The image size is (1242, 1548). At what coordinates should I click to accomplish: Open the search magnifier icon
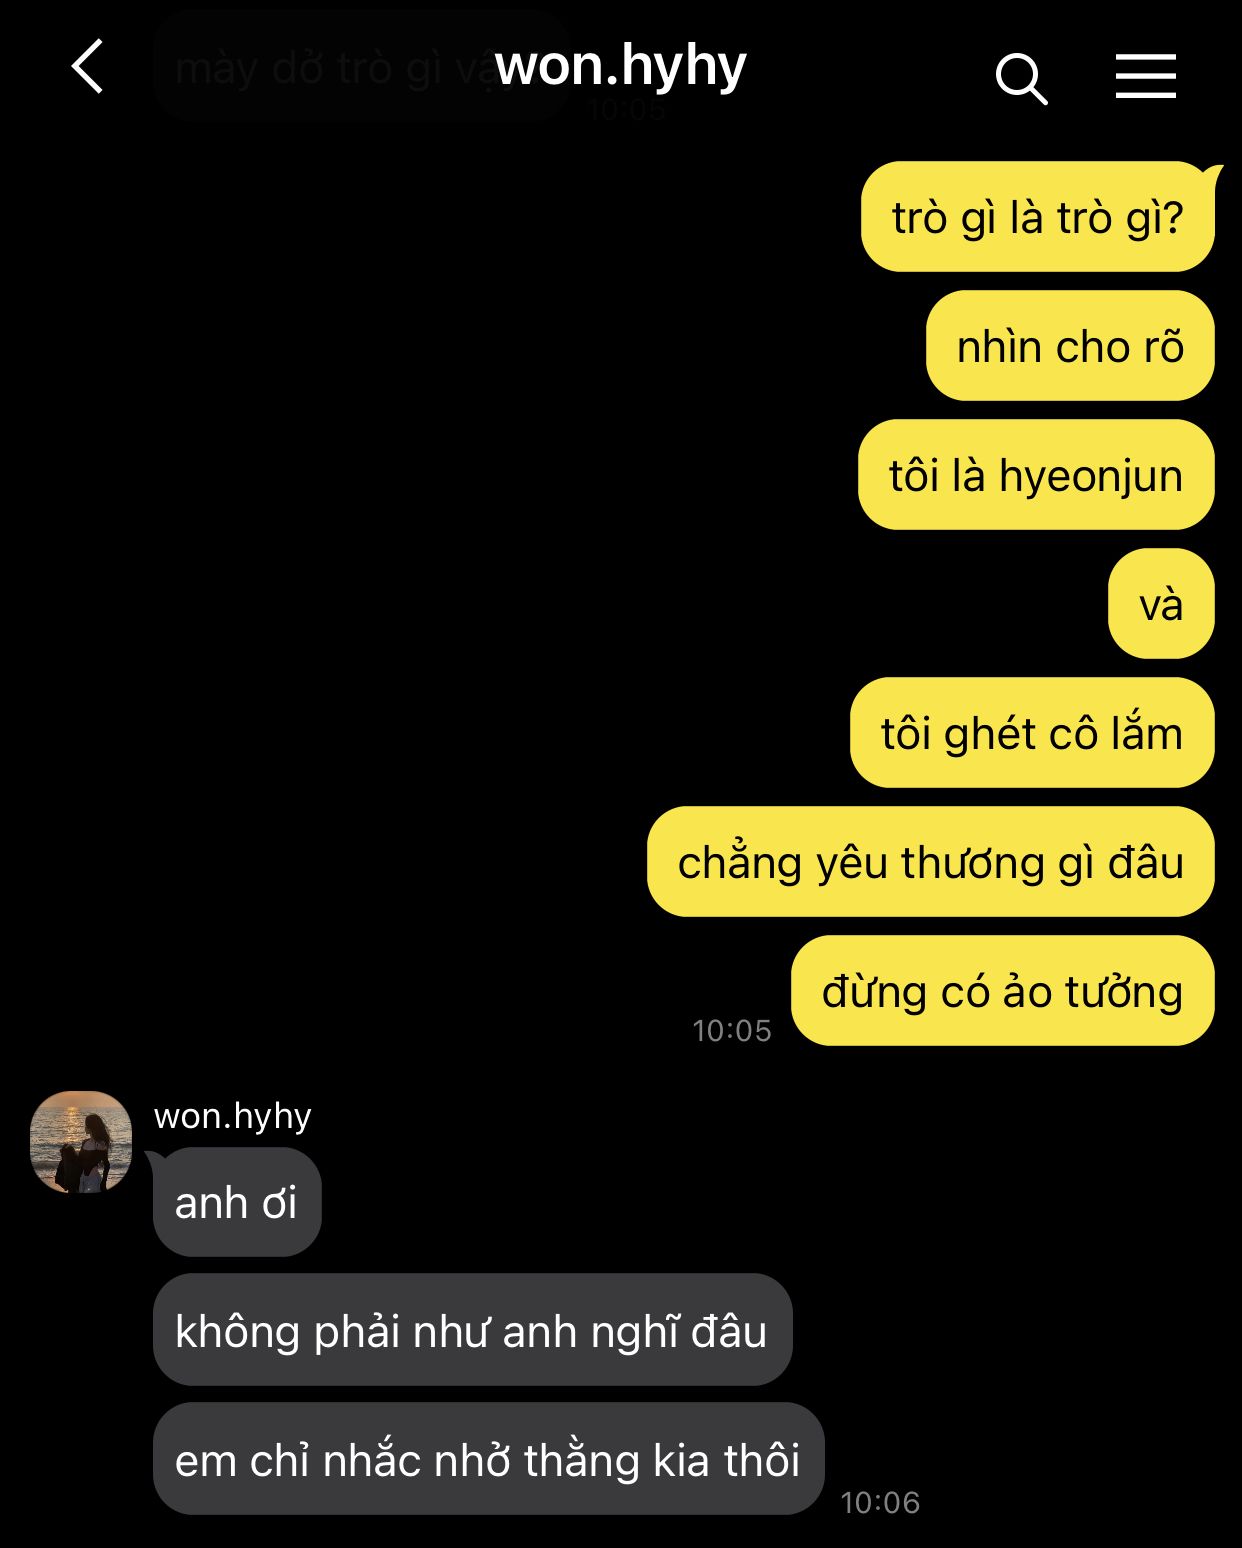(1021, 79)
